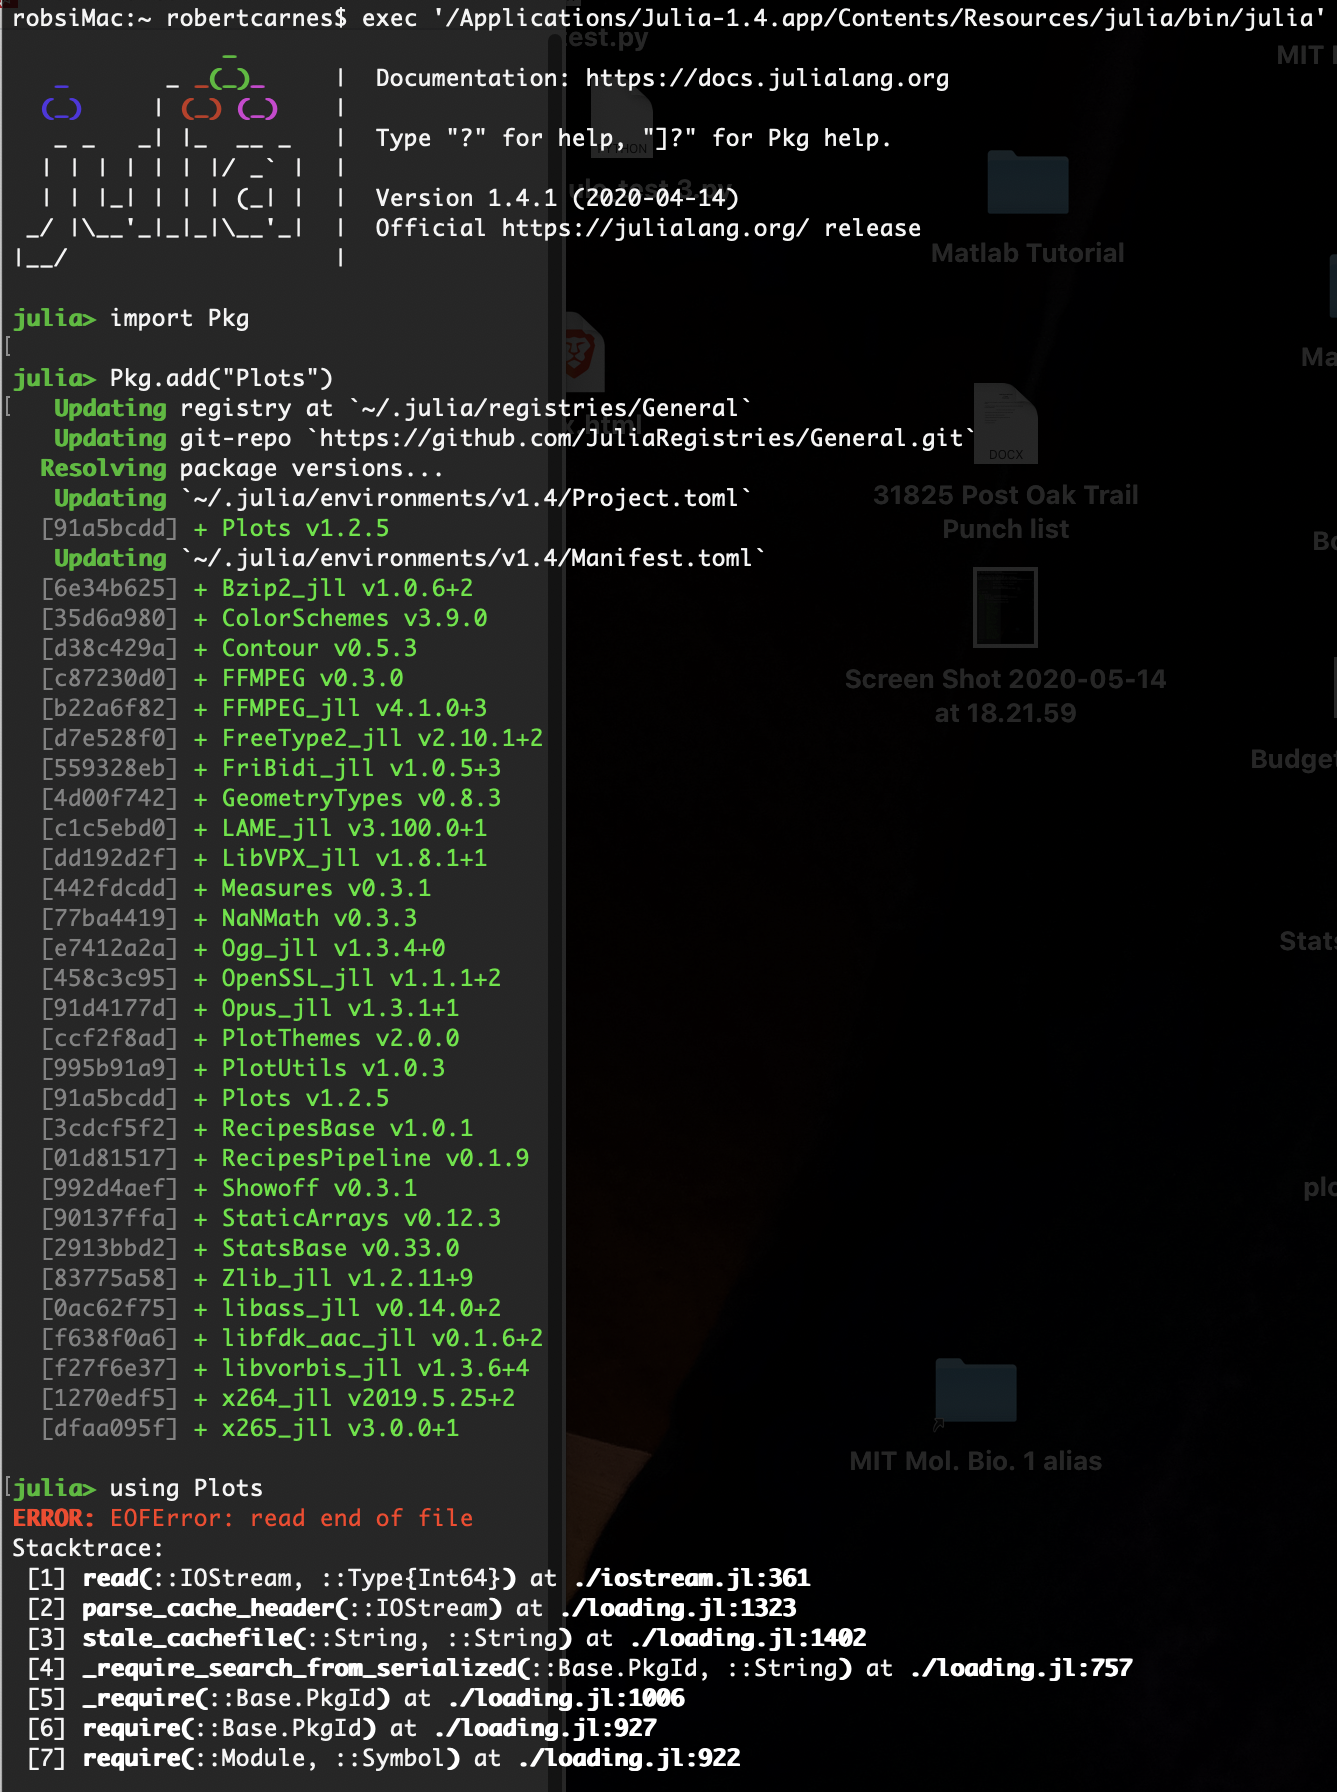Screen dimensions: 1337x1792
Task: Click the NaNMath v0.3.3 entry
Action: [319, 918]
